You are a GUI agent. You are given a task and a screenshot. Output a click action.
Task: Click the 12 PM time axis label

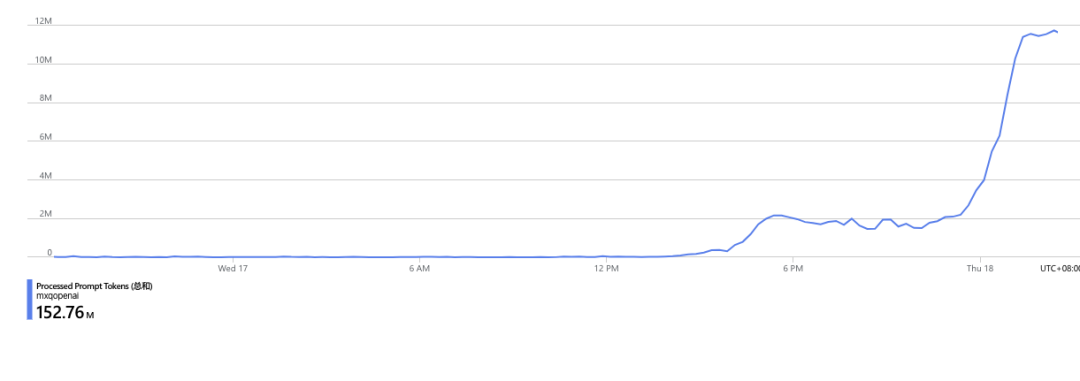(605, 268)
